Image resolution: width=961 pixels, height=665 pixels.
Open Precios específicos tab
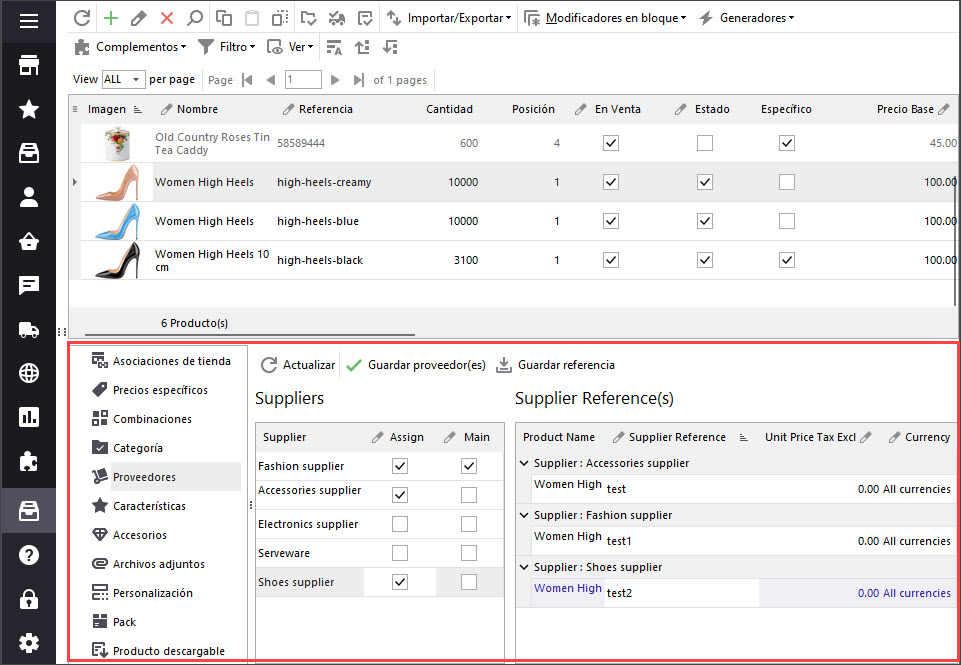coord(150,390)
